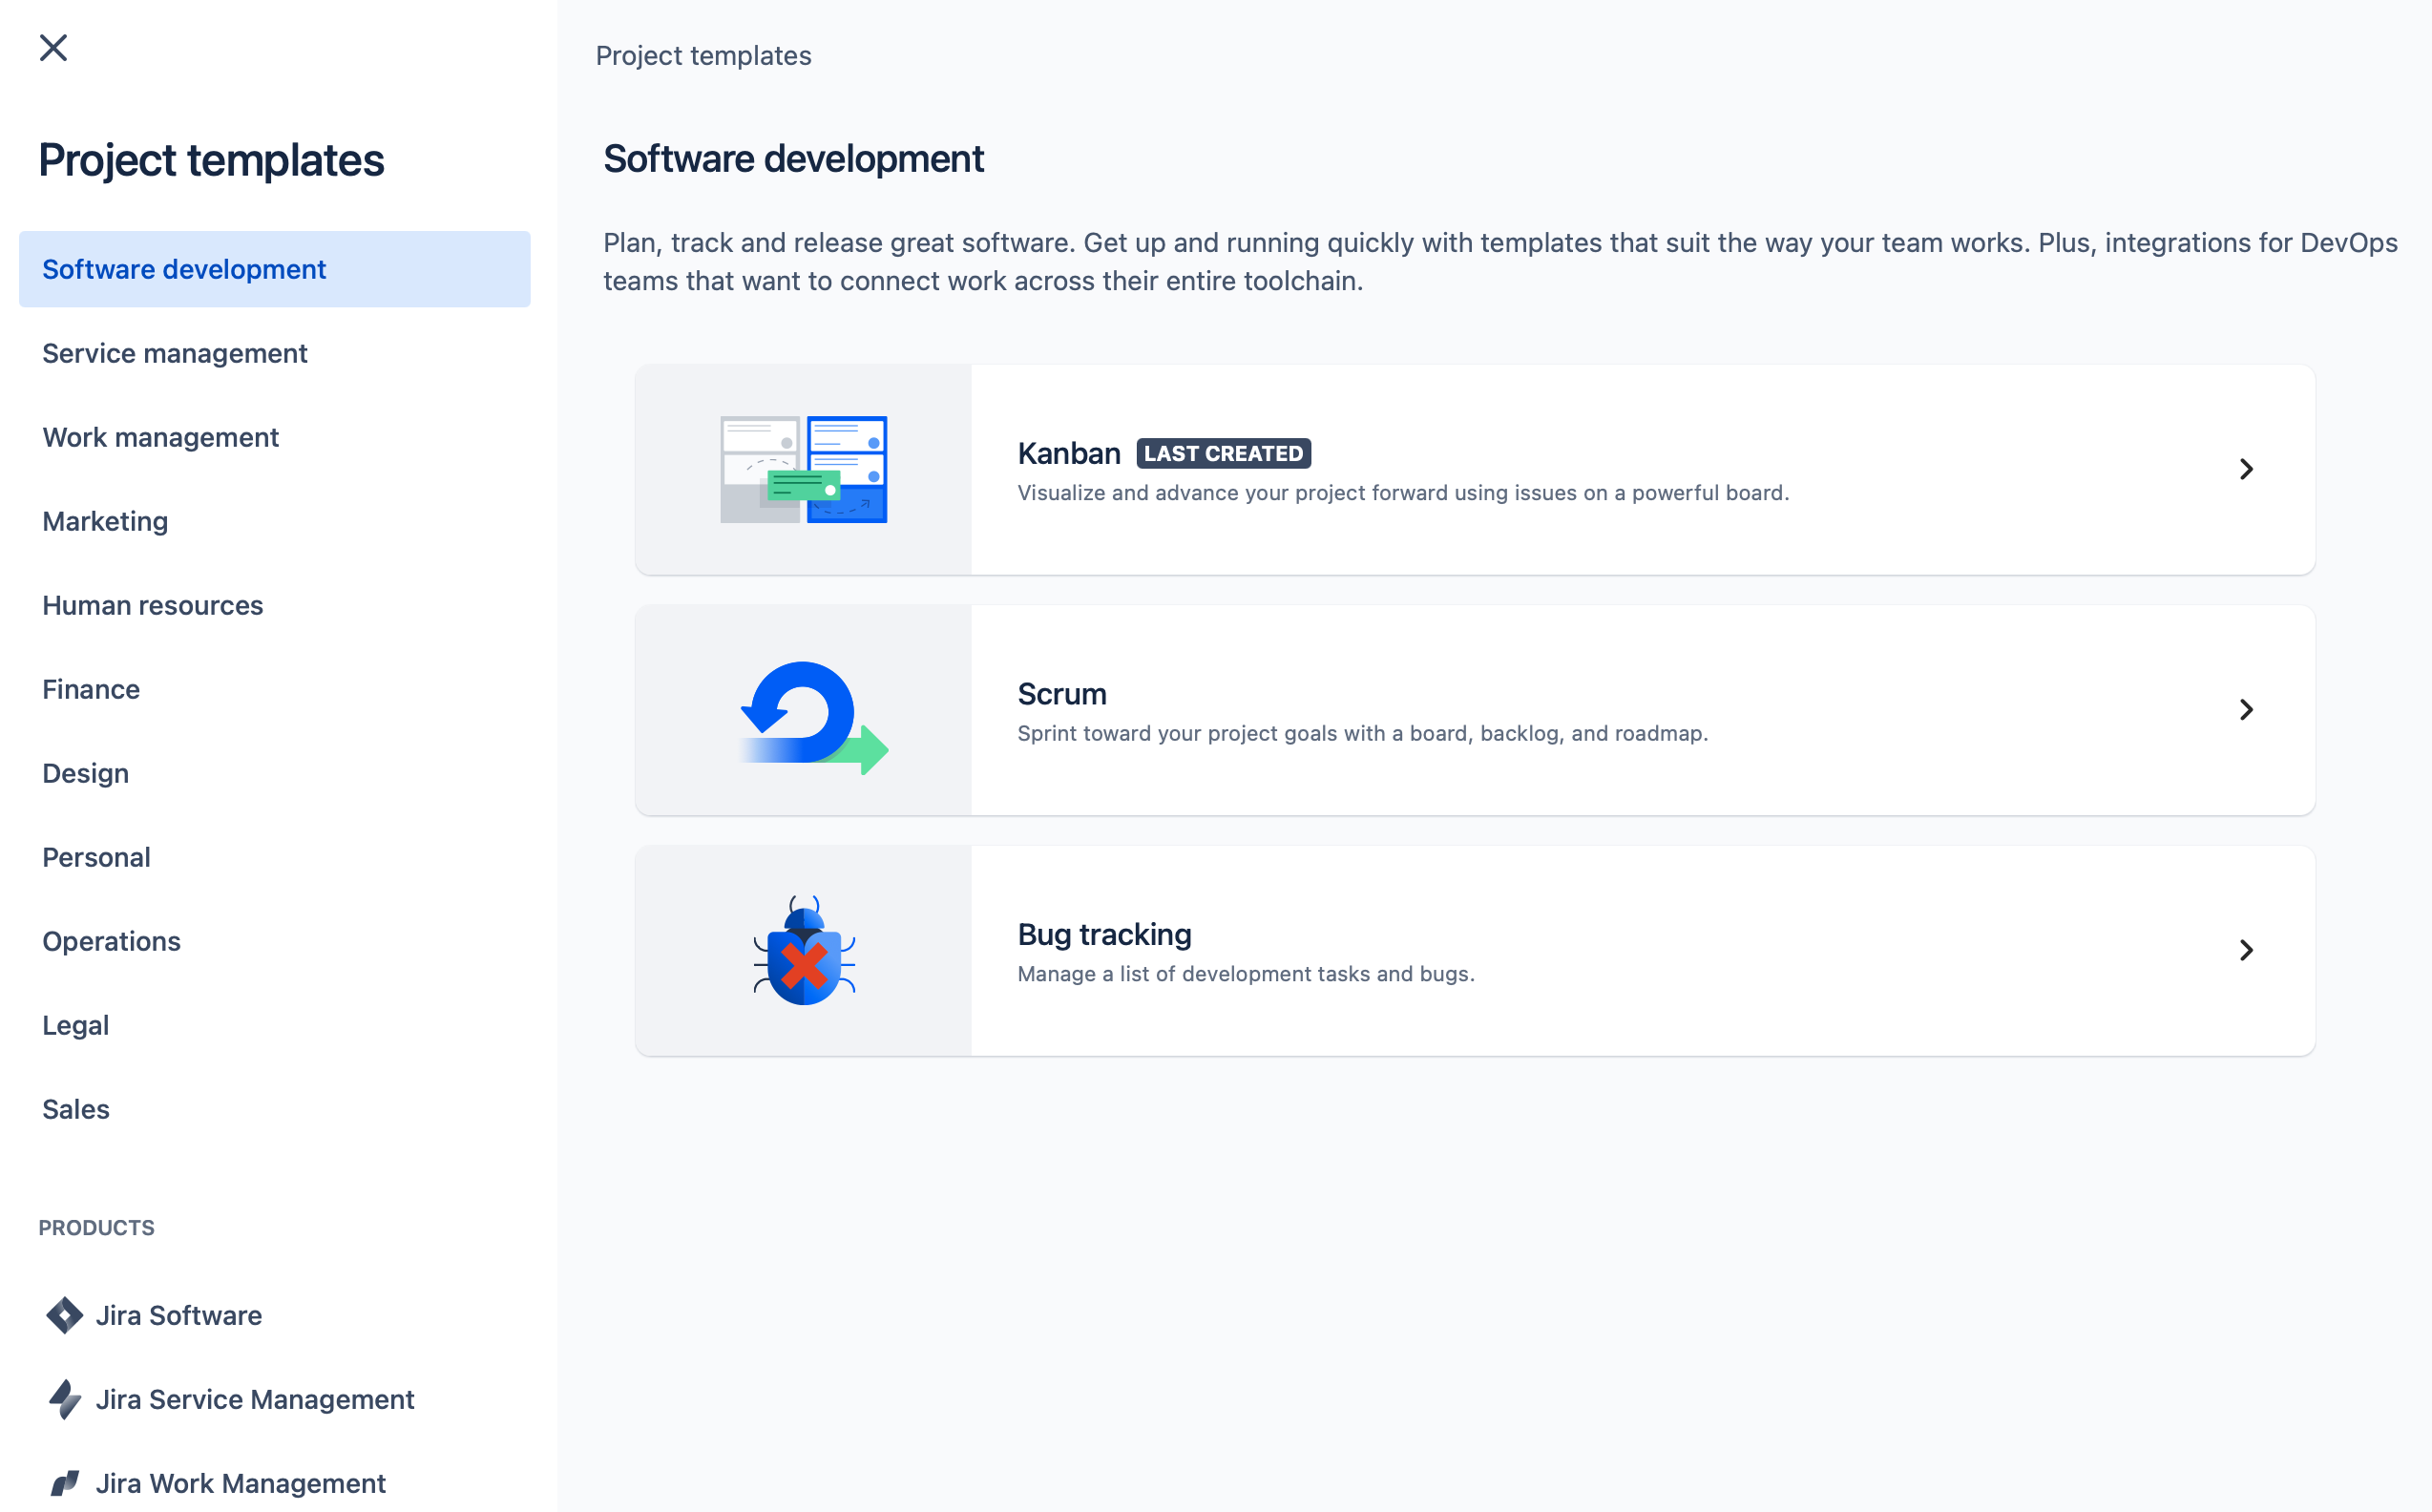Image resolution: width=2432 pixels, height=1512 pixels.
Task: Open Scrum template via its chevron
Action: click(2246, 709)
